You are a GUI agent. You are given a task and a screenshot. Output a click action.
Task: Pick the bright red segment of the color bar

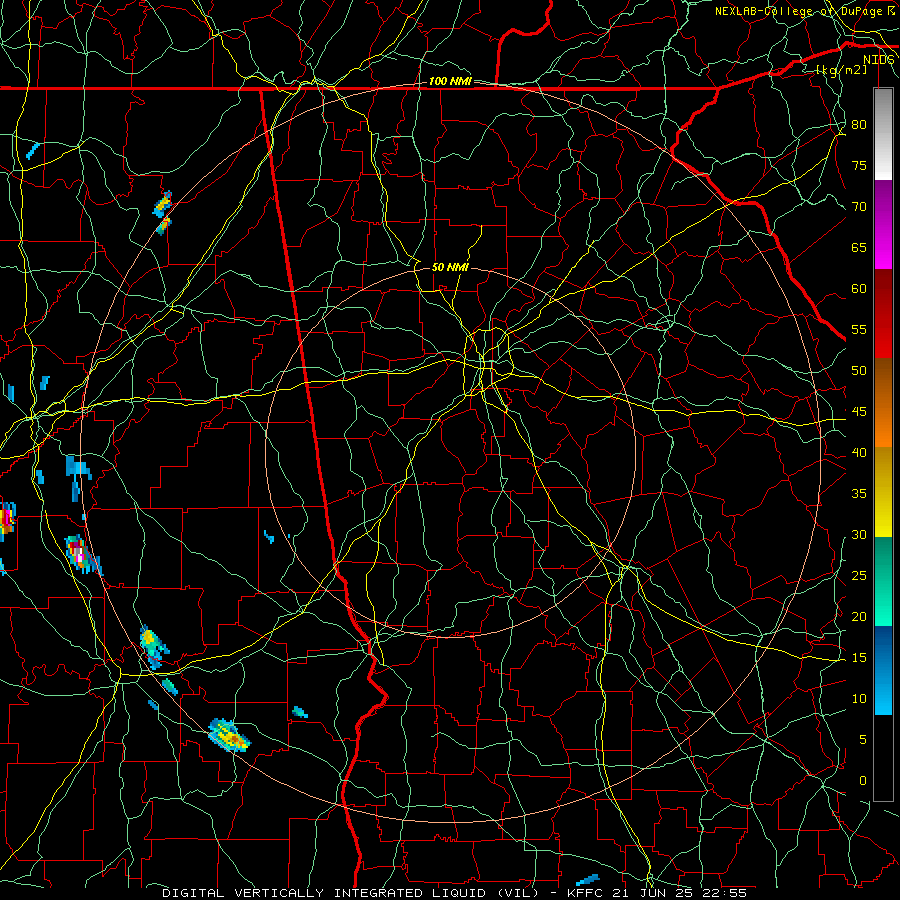click(x=883, y=314)
